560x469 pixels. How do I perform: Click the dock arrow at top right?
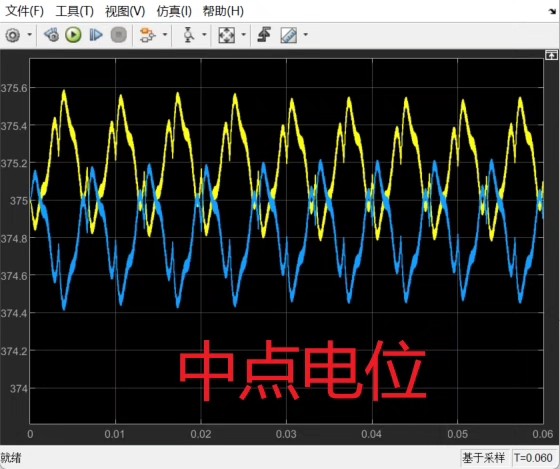point(552,11)
